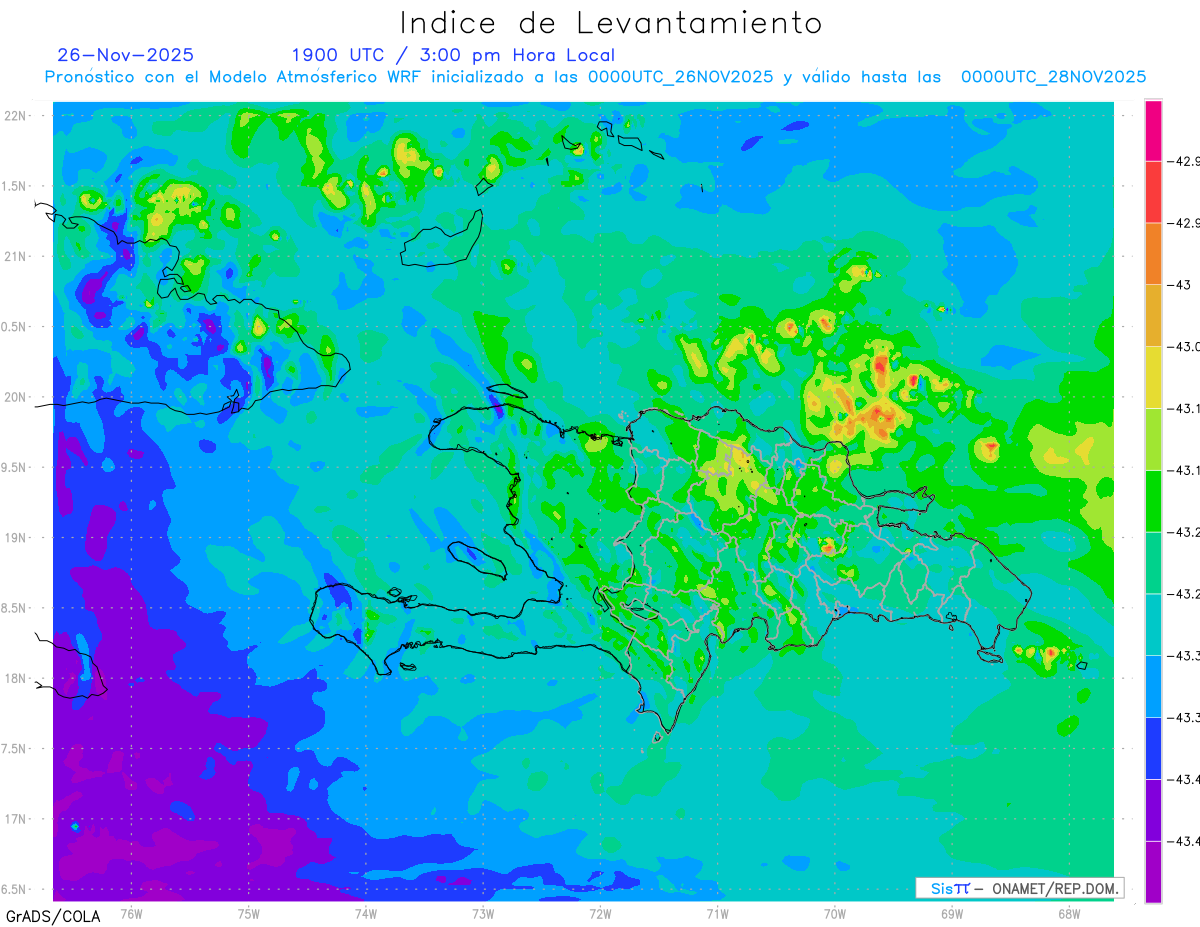The width and height of the screenshot is (1200, 927).
Task: Click the '73W' longitude label
Action: pos(483,913)
